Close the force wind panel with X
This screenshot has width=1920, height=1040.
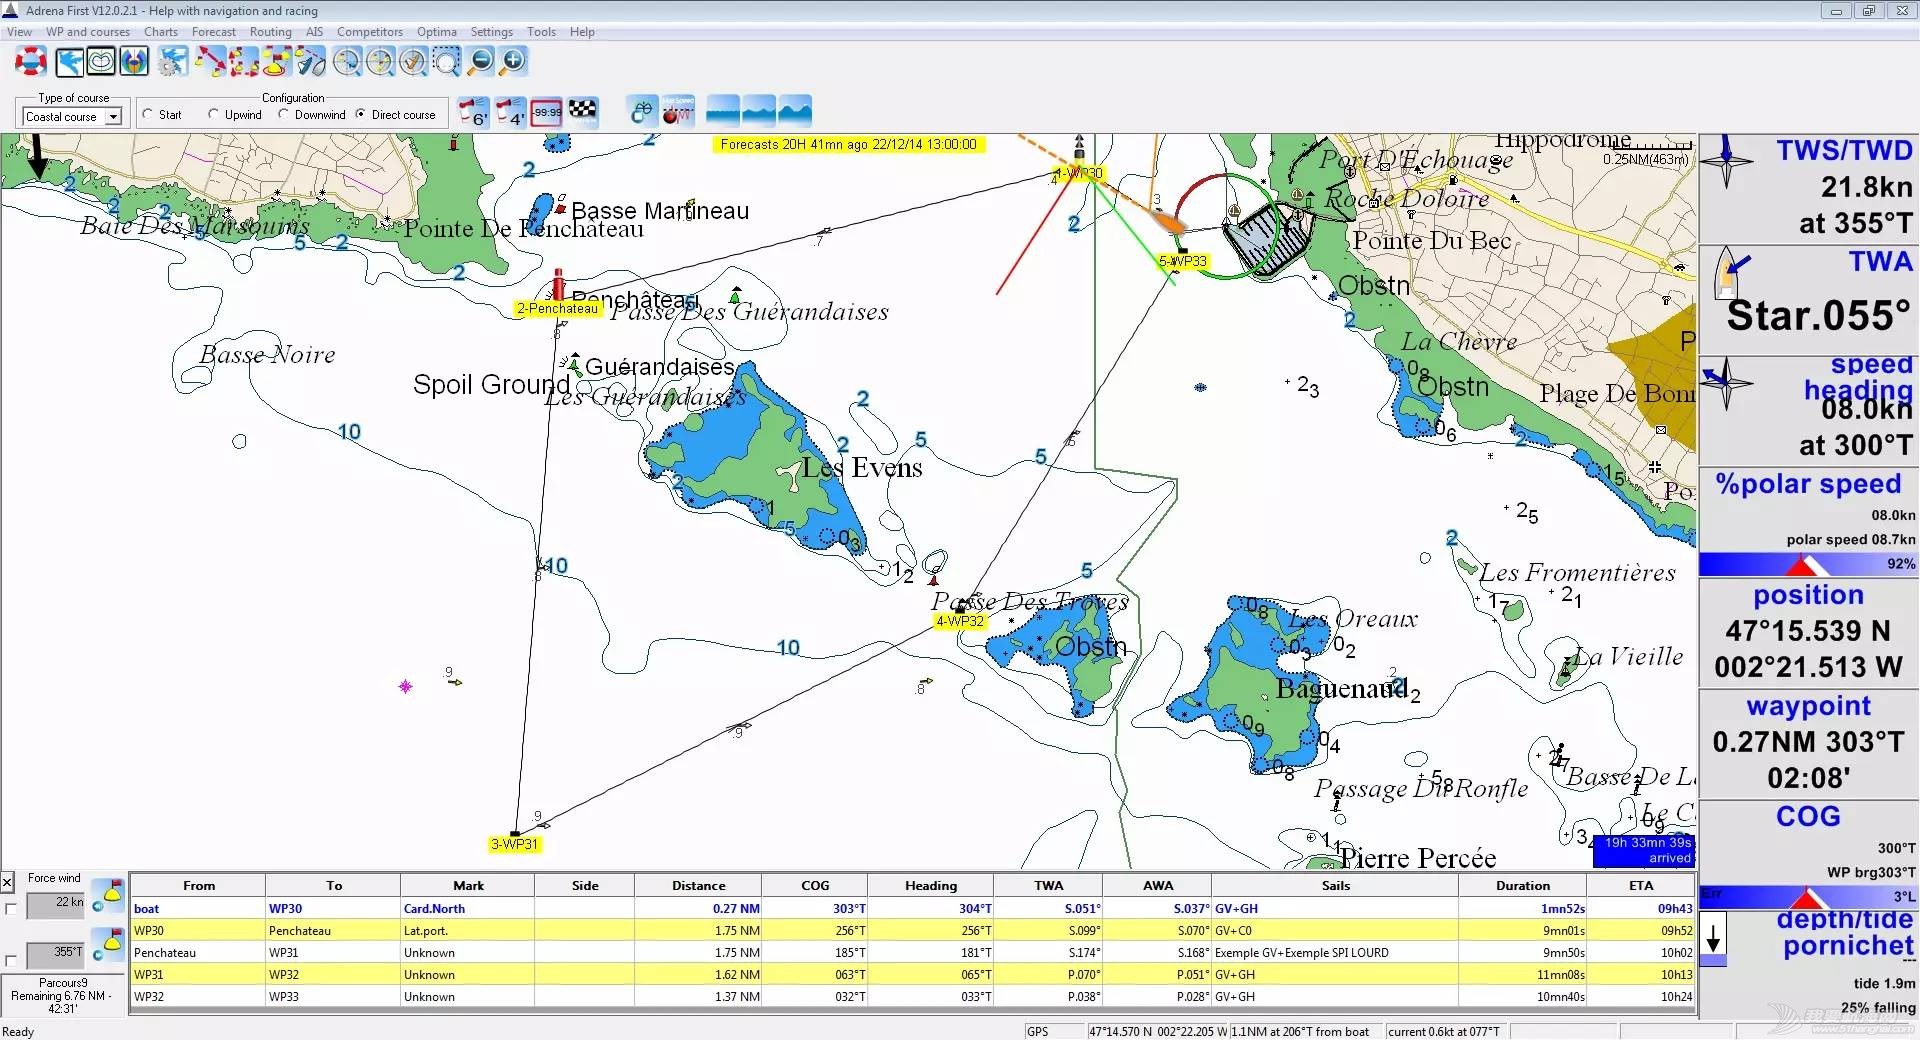pyautogui.click(x=7, y=881)
